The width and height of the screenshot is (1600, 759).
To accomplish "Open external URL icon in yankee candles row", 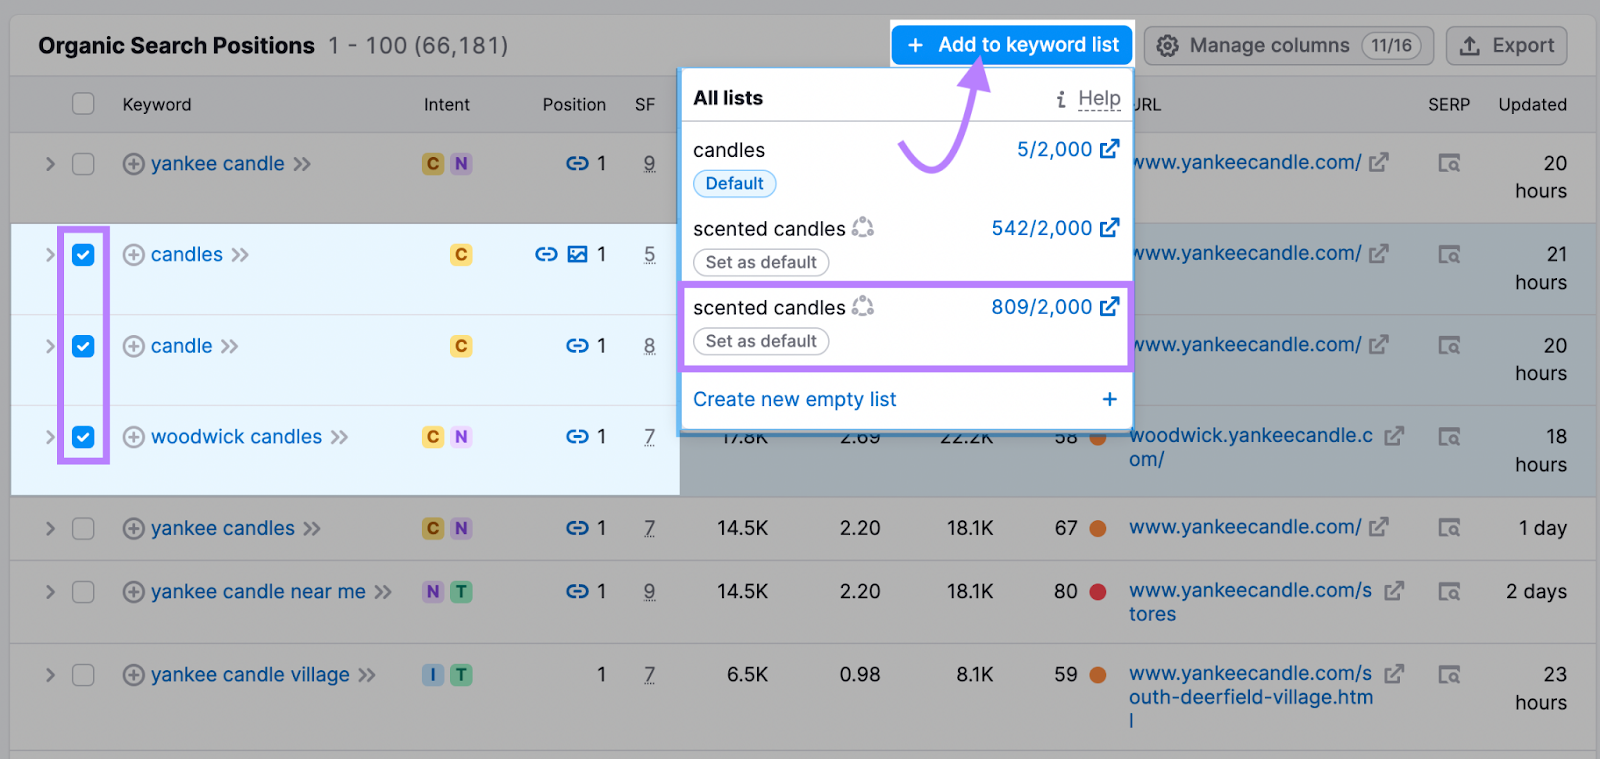I will point(1379,527).
